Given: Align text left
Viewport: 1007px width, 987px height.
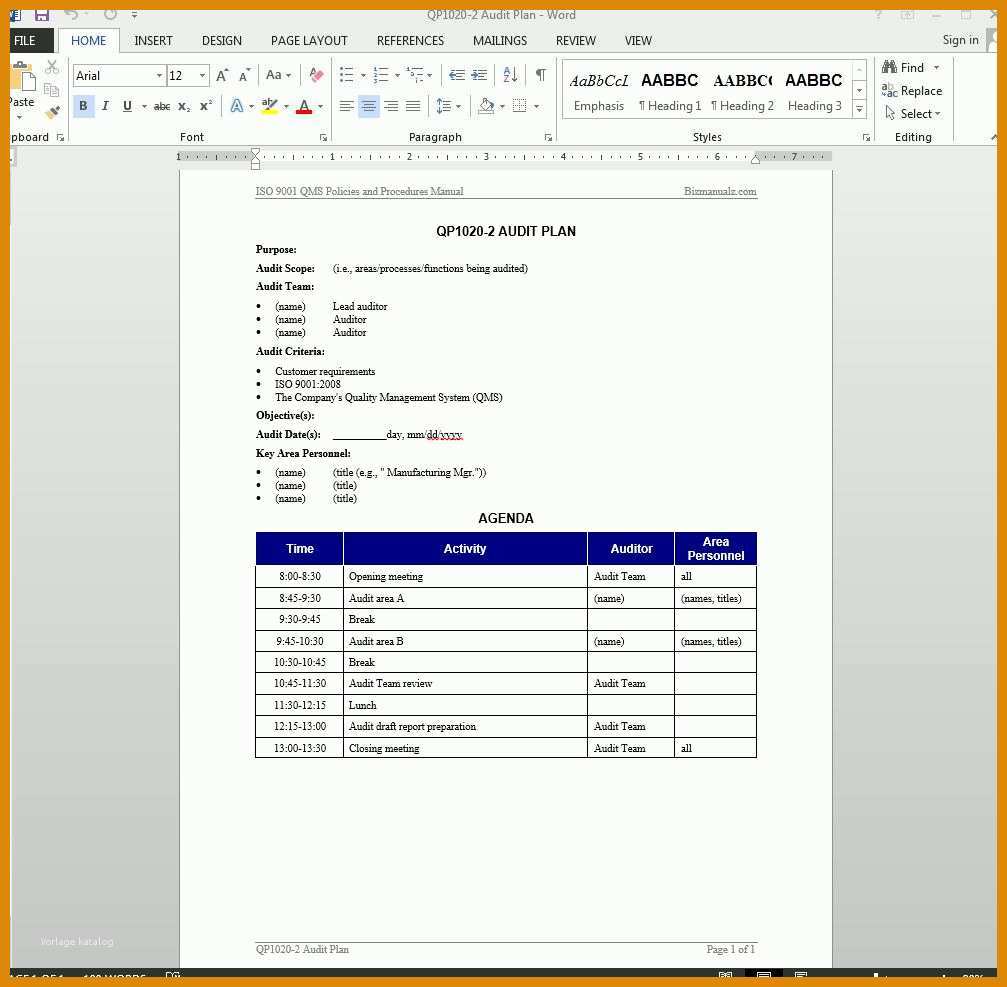Looking at the screenshot, I should click(x=346, y=106).
